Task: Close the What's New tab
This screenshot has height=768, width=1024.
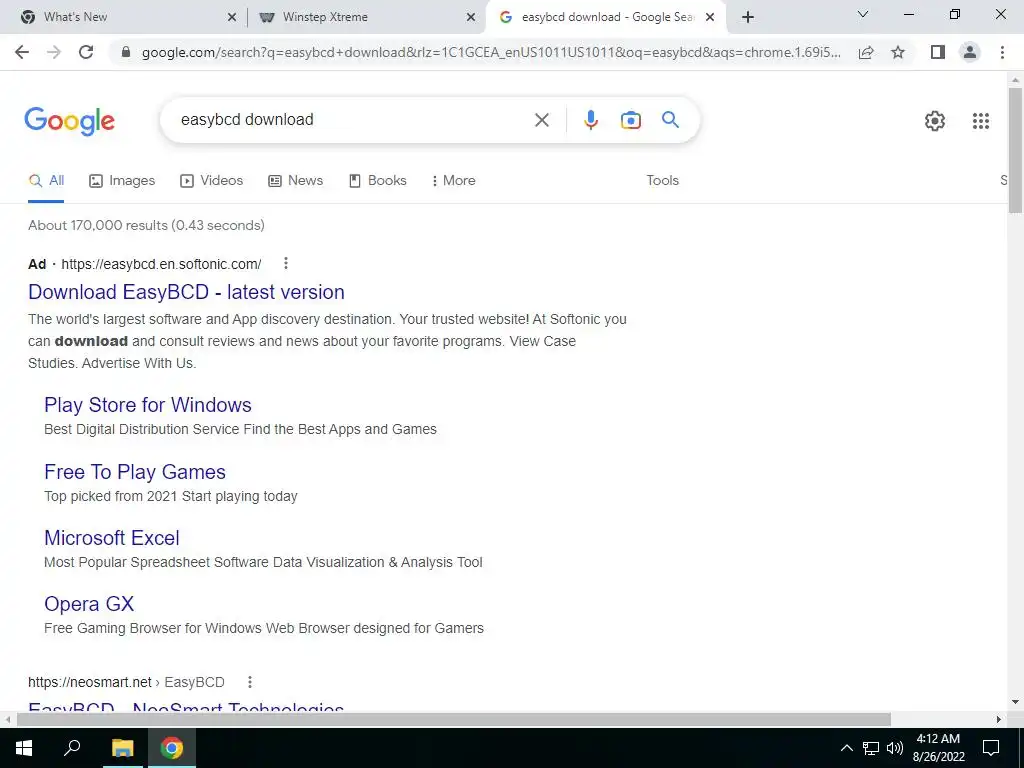Action: pos(232,18)
